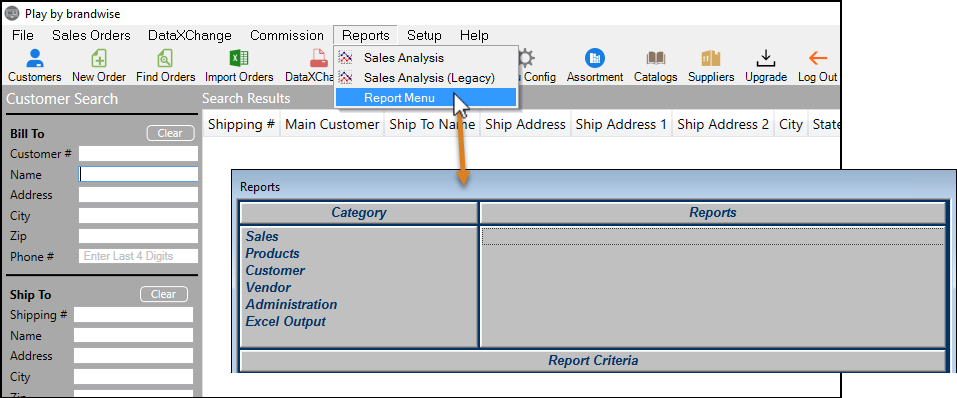Image resolution: width=957 pixels, height=398 pixels.
Task: Click the Bill To Name field
Action: pos(139,175)
